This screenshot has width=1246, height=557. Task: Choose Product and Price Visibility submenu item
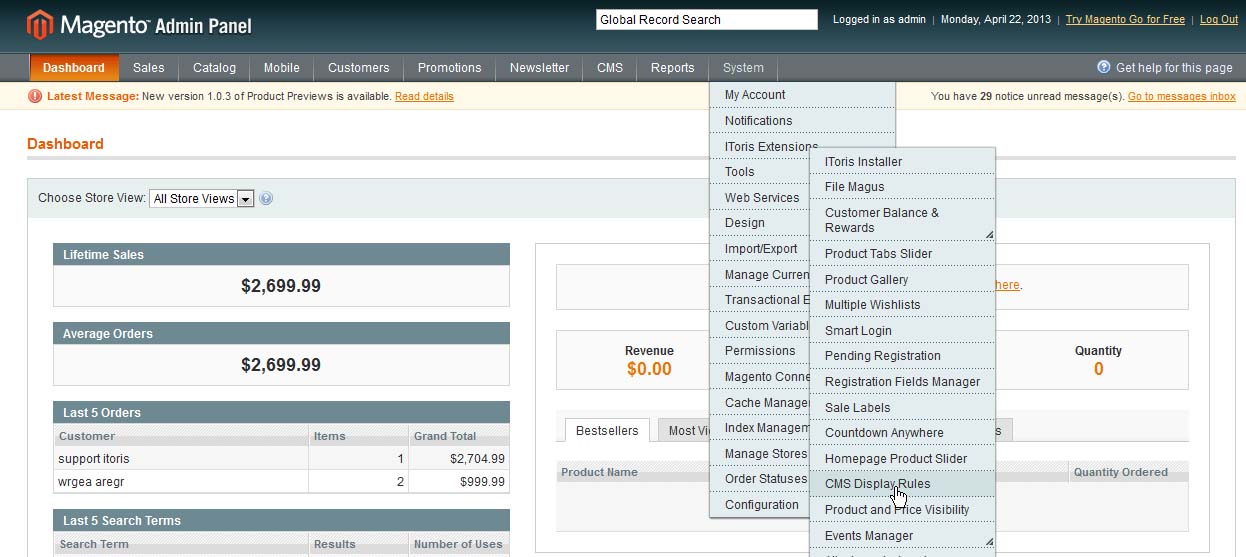[902, 510]
